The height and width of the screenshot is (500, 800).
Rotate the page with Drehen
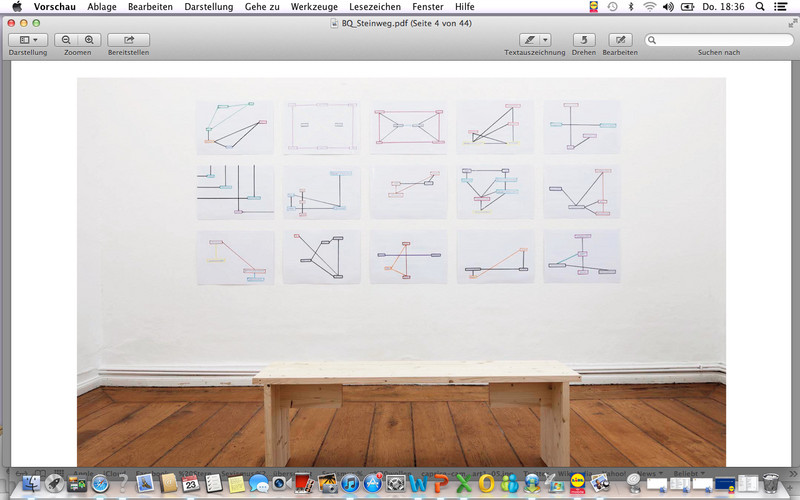584,40
